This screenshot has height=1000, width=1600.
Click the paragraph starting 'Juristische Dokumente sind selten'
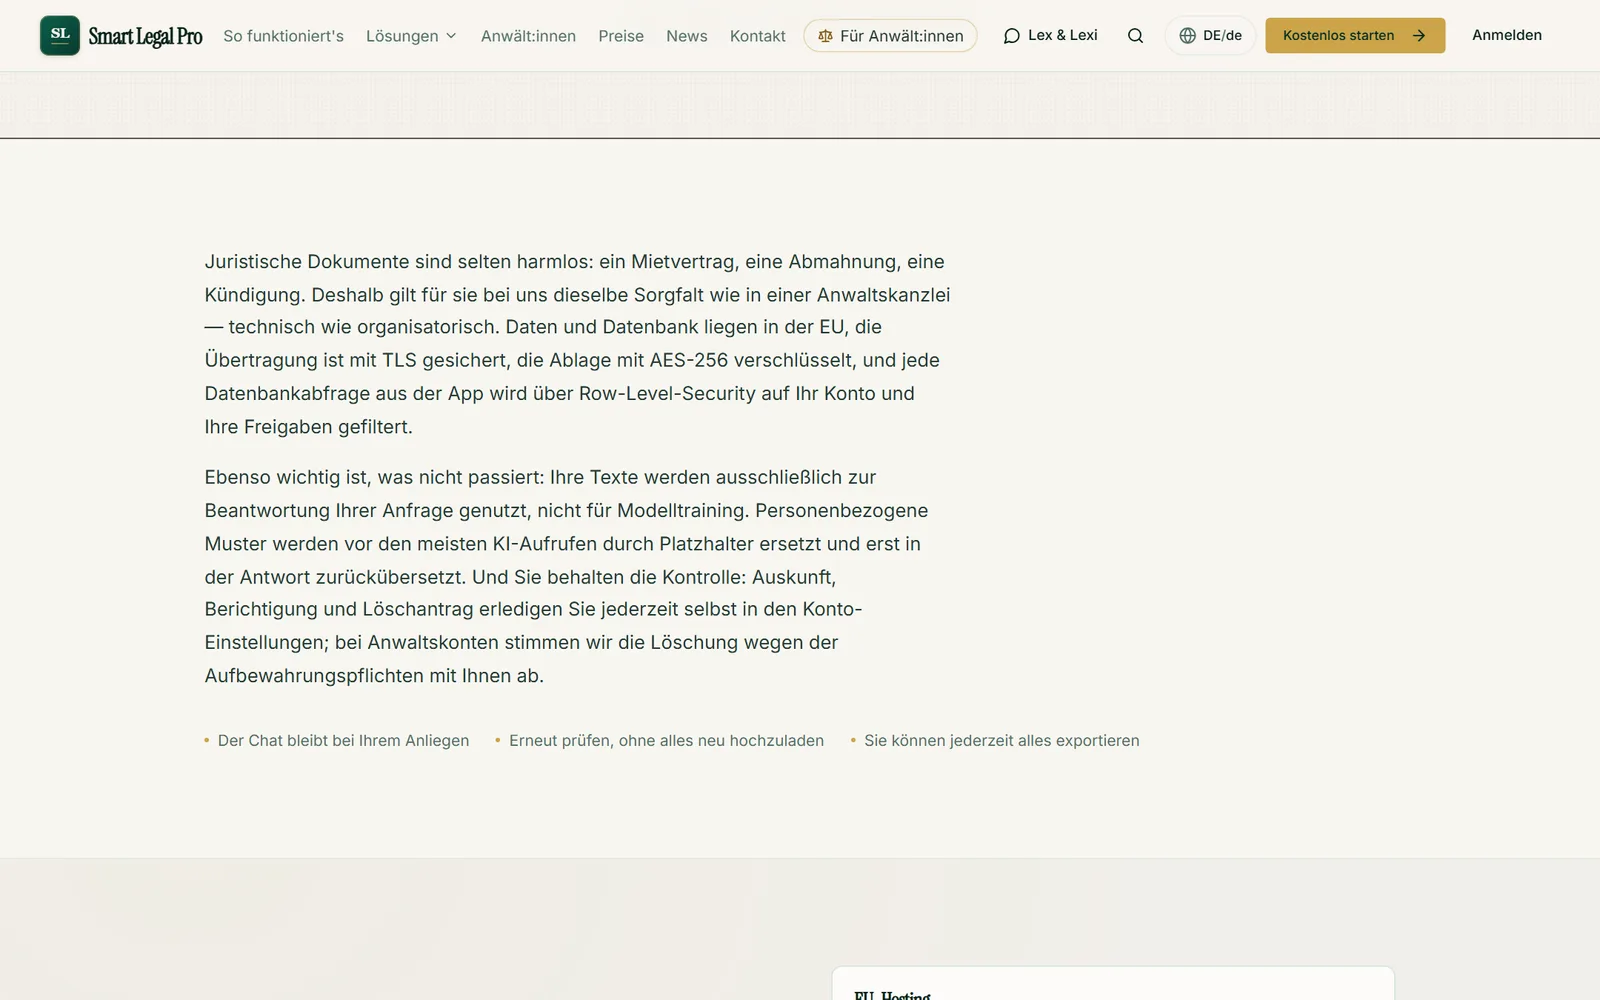(x=578, y=344)
